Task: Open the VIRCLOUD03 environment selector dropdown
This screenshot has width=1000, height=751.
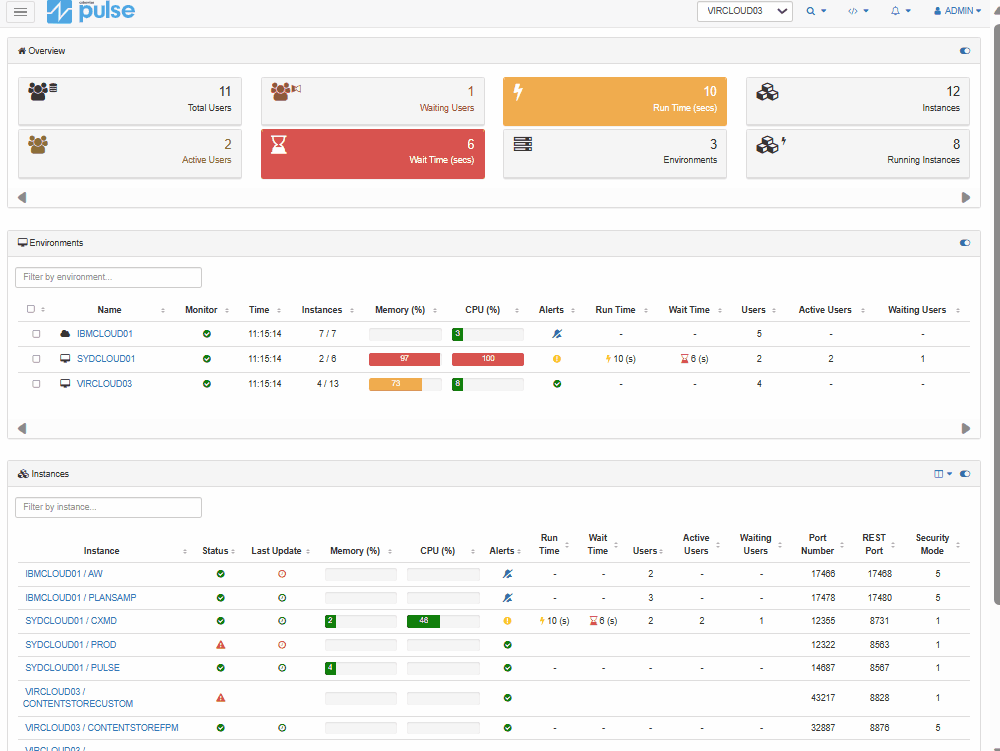Action: (744, 11)
